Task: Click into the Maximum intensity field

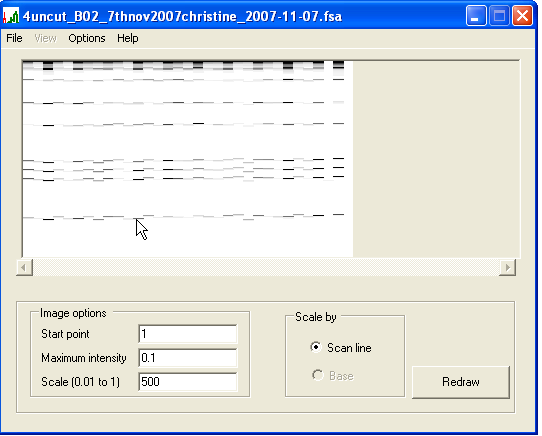Action: [188, 358]
